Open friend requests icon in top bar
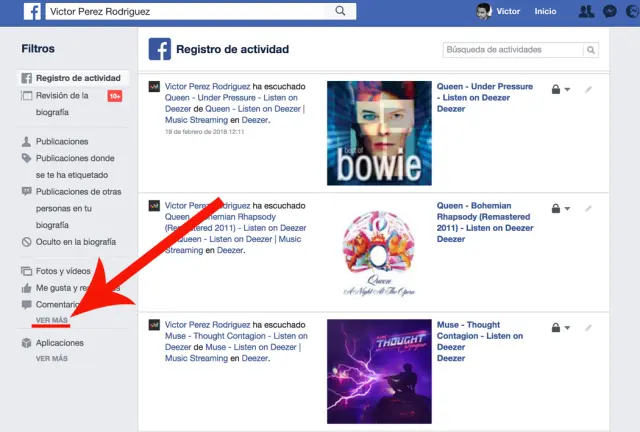 pyautogui.click(x=587, y=12)
